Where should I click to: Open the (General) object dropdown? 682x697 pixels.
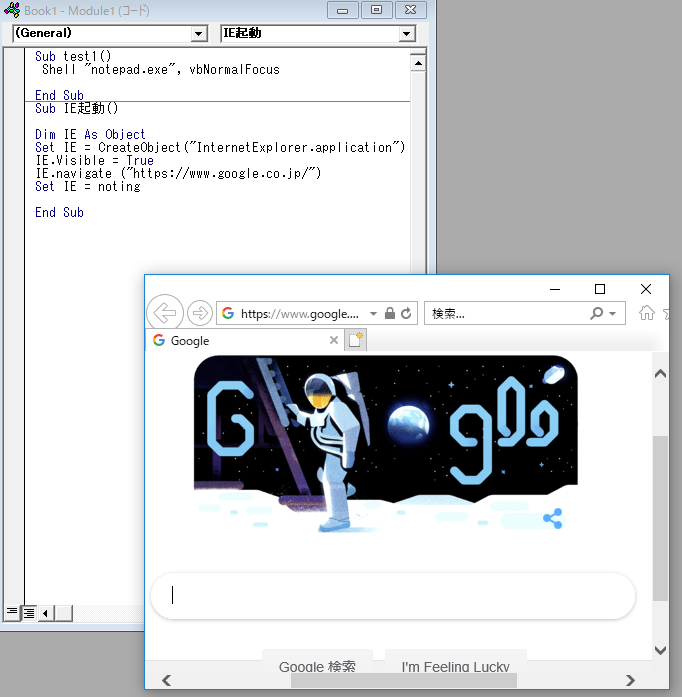tap(199, 34)
